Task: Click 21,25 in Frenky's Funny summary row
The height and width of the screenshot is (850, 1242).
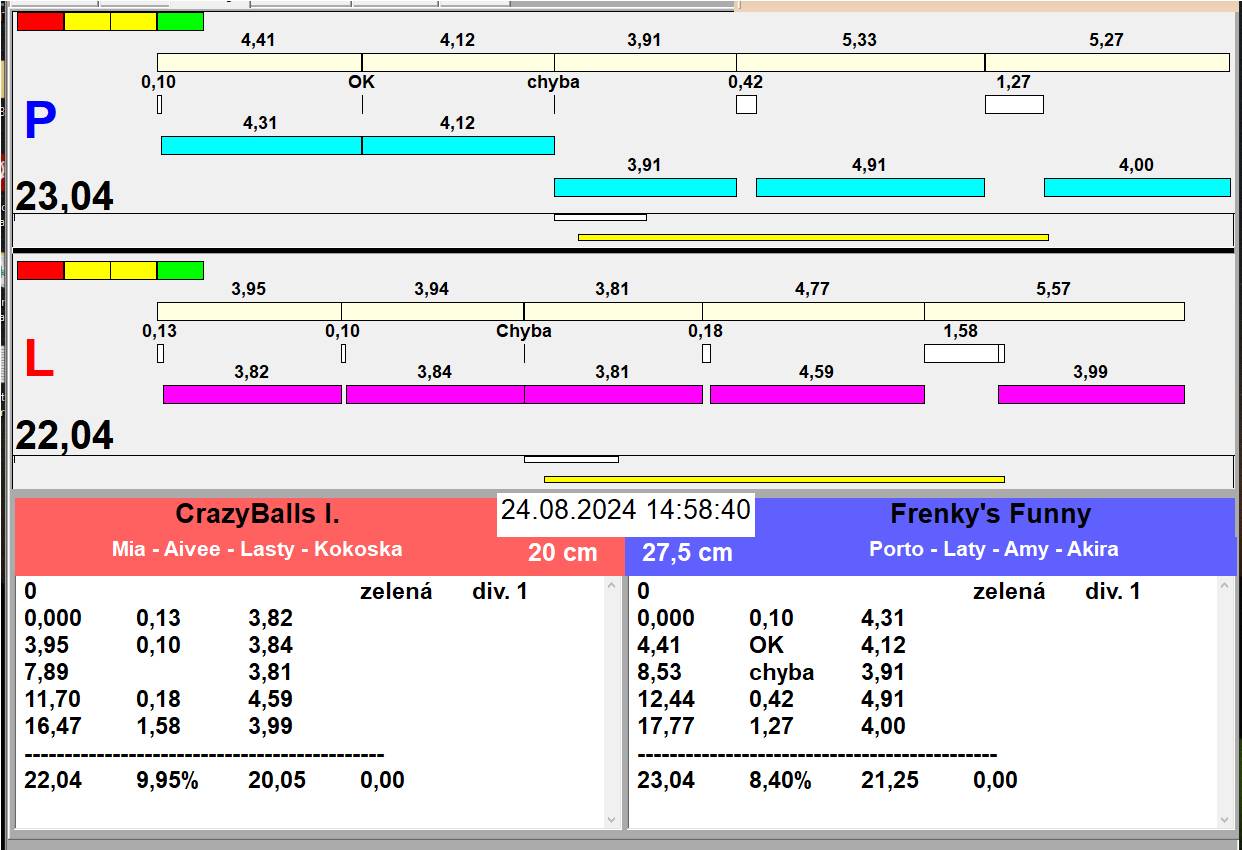Action: (890, 780)
